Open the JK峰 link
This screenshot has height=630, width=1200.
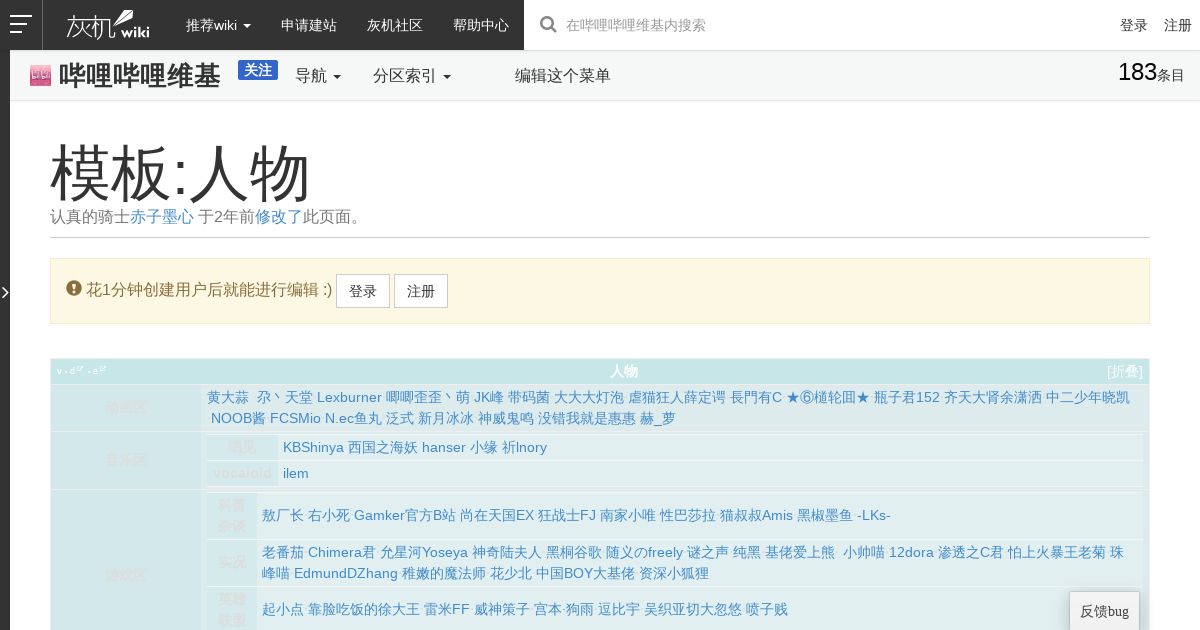489,397
